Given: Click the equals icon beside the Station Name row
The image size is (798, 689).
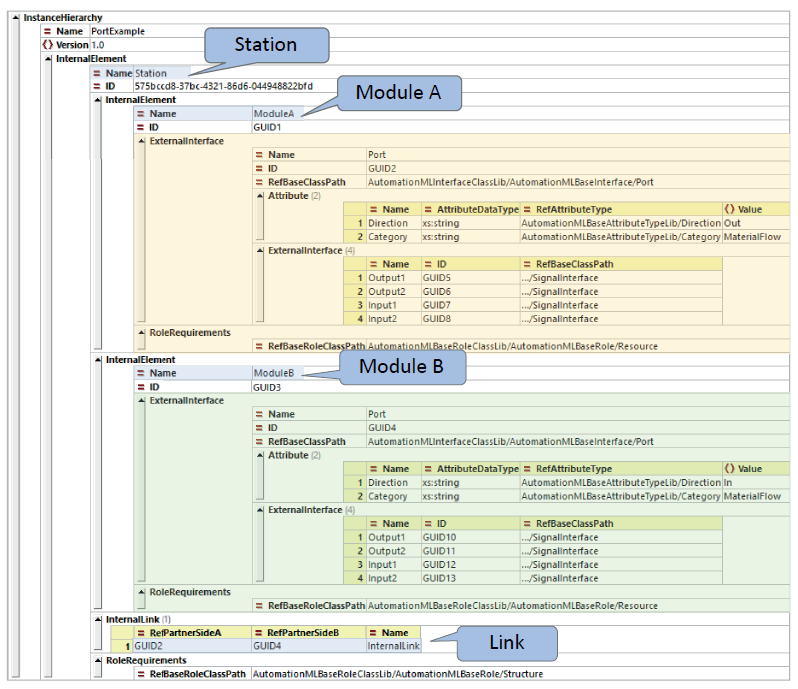Looking at the screenshot, I should coord(97,73).
